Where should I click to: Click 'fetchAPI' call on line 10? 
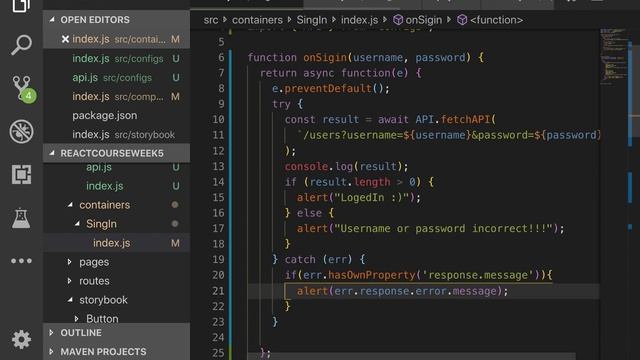point(465,120)
